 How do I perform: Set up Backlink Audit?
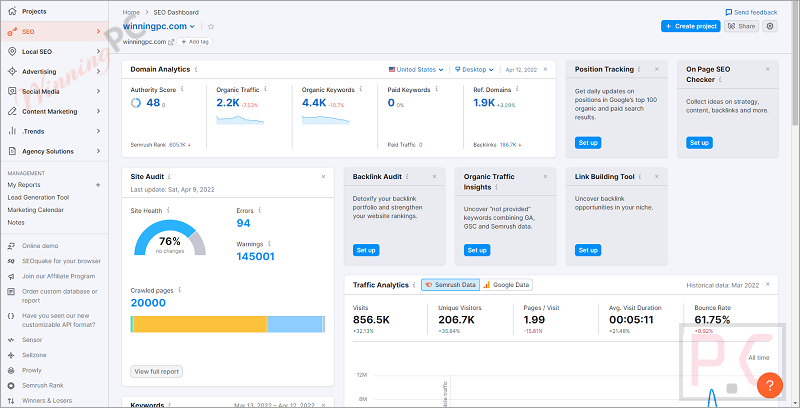(366, 250)
